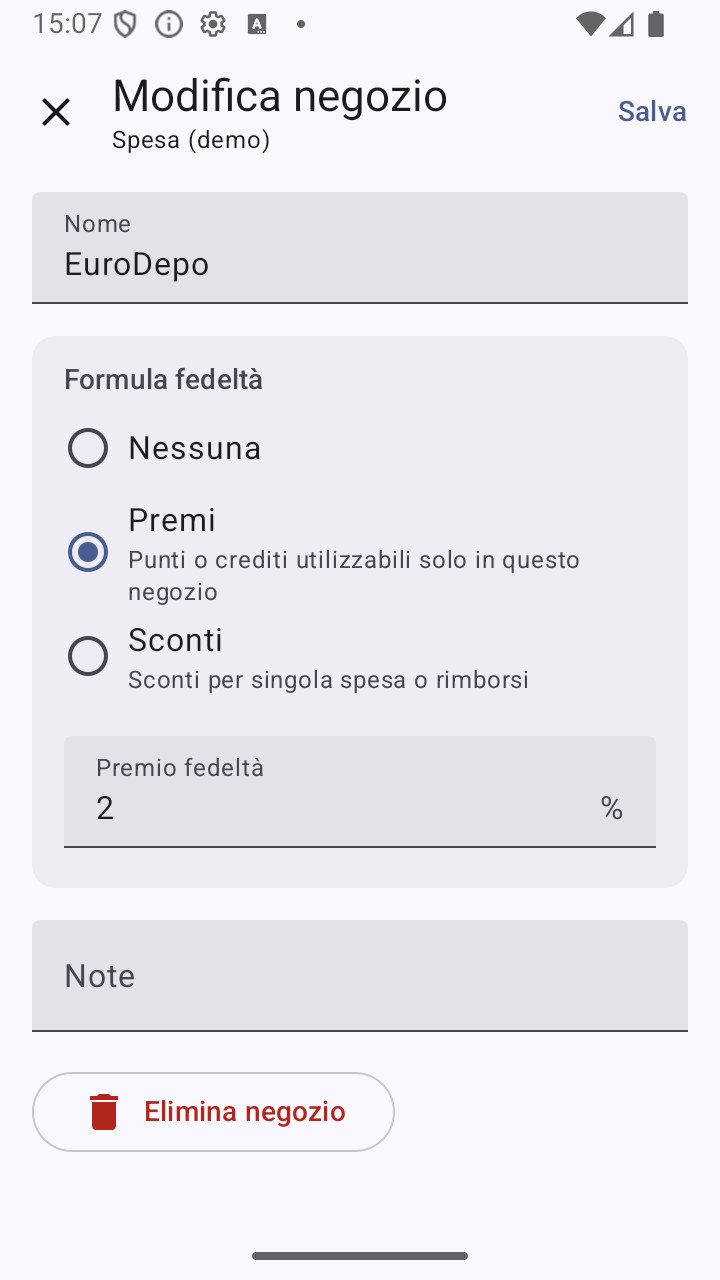Choose the Sconti radio button
Screen dimensions: 720x1280
88,656
